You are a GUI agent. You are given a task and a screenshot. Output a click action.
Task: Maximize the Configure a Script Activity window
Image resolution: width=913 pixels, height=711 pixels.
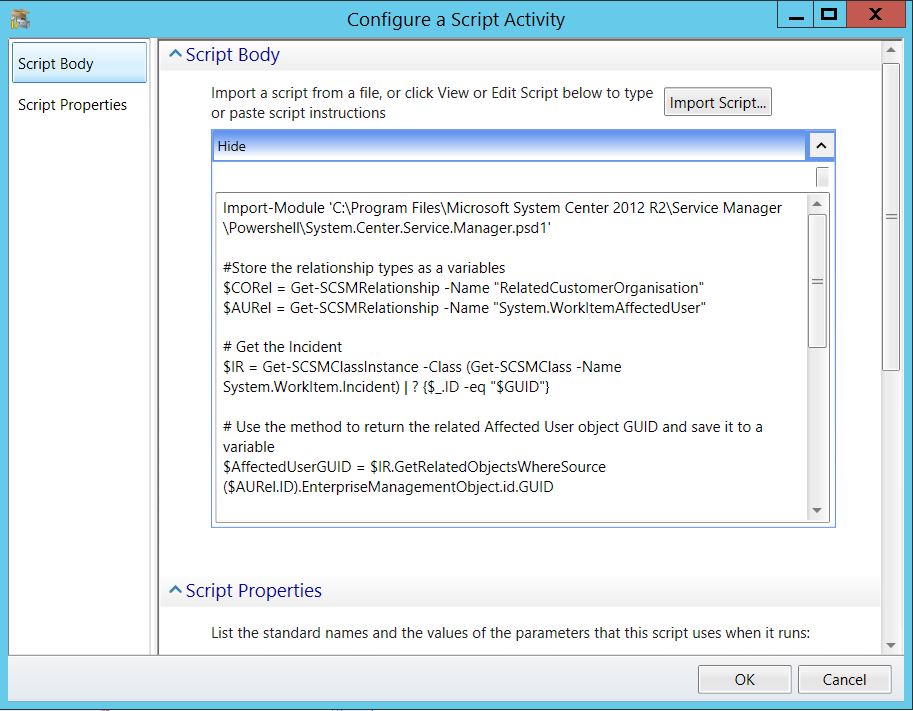[x=827, y=15]
